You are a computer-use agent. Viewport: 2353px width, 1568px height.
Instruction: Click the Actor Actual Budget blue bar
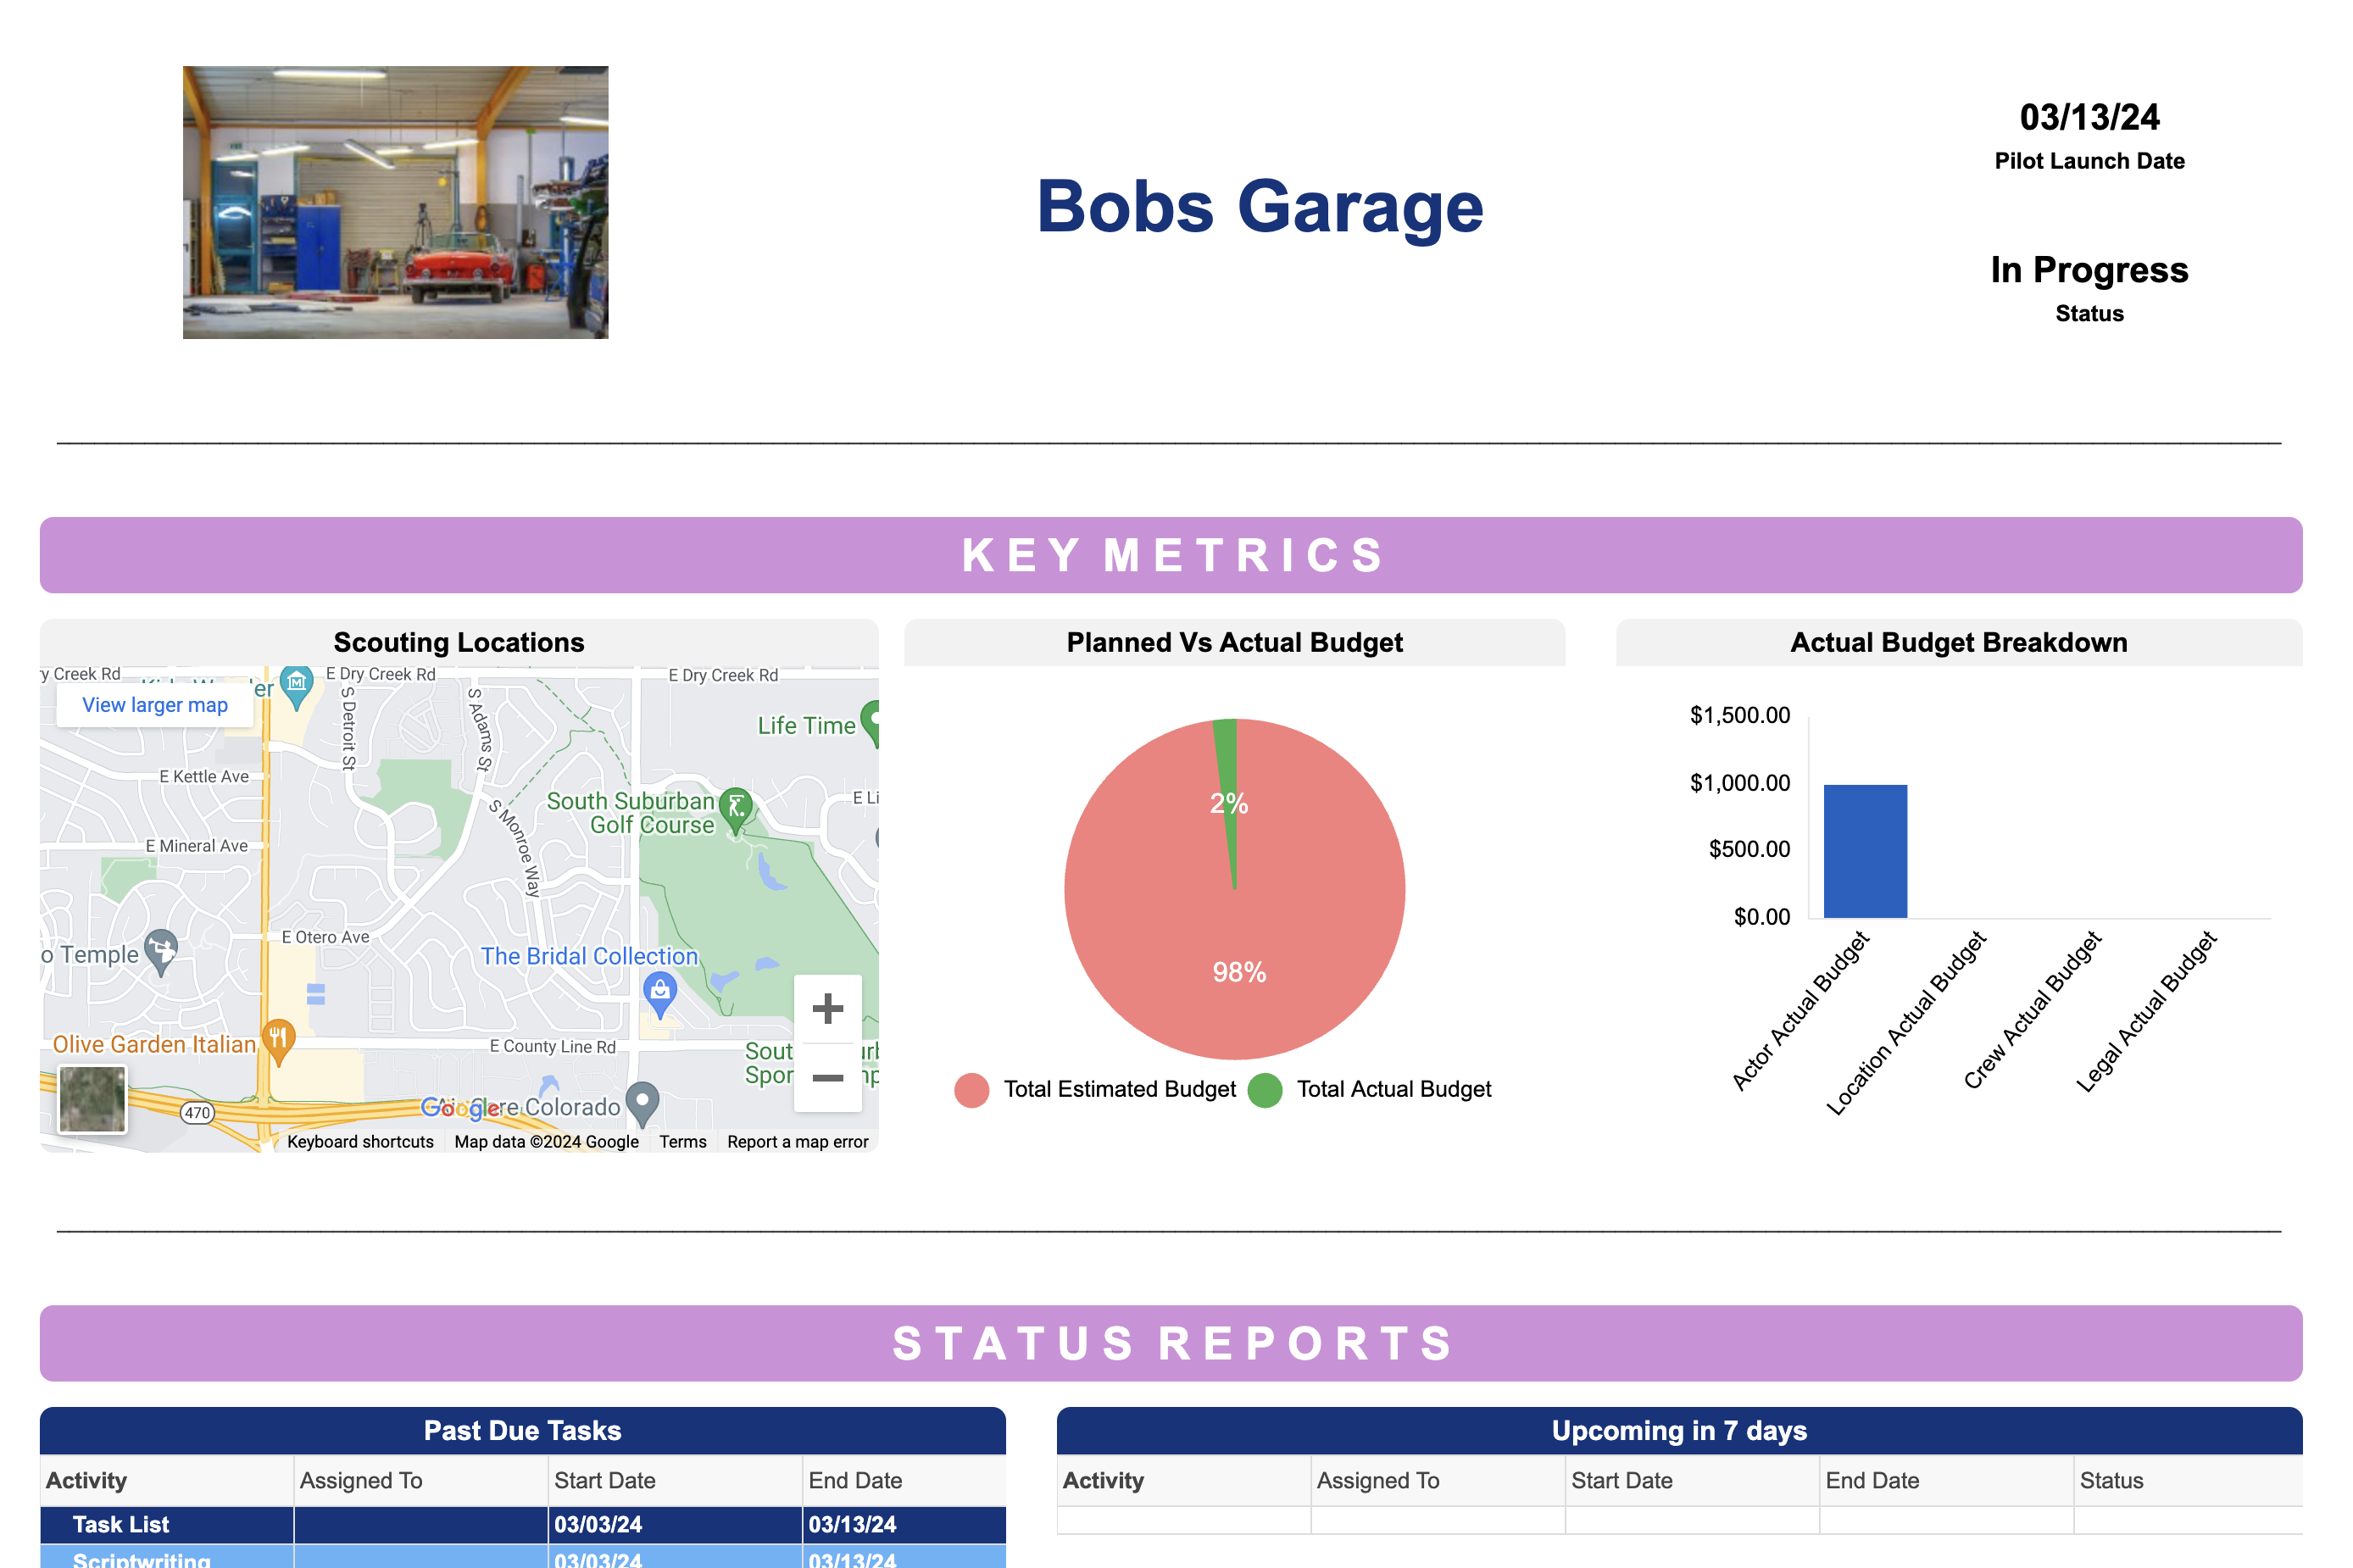point(1864,851)
